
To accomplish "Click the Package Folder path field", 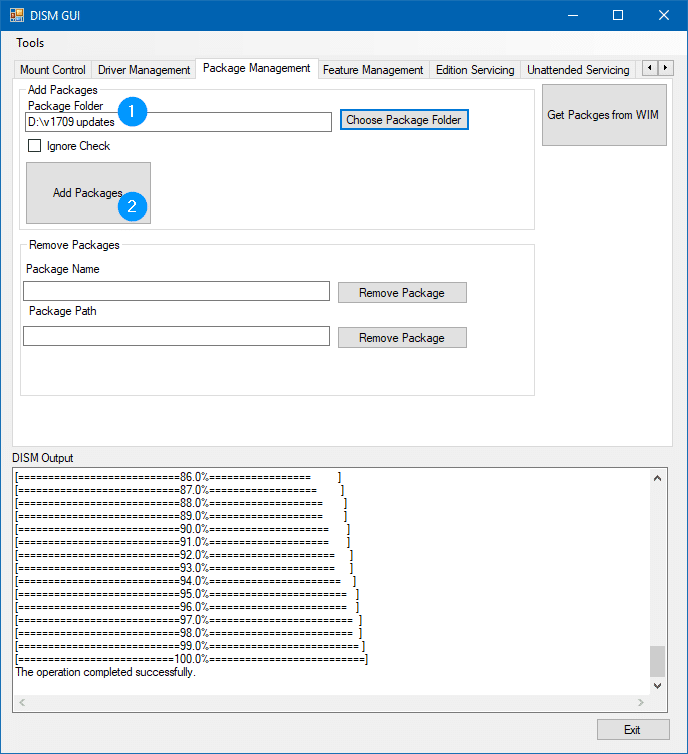I will [178, 122].
